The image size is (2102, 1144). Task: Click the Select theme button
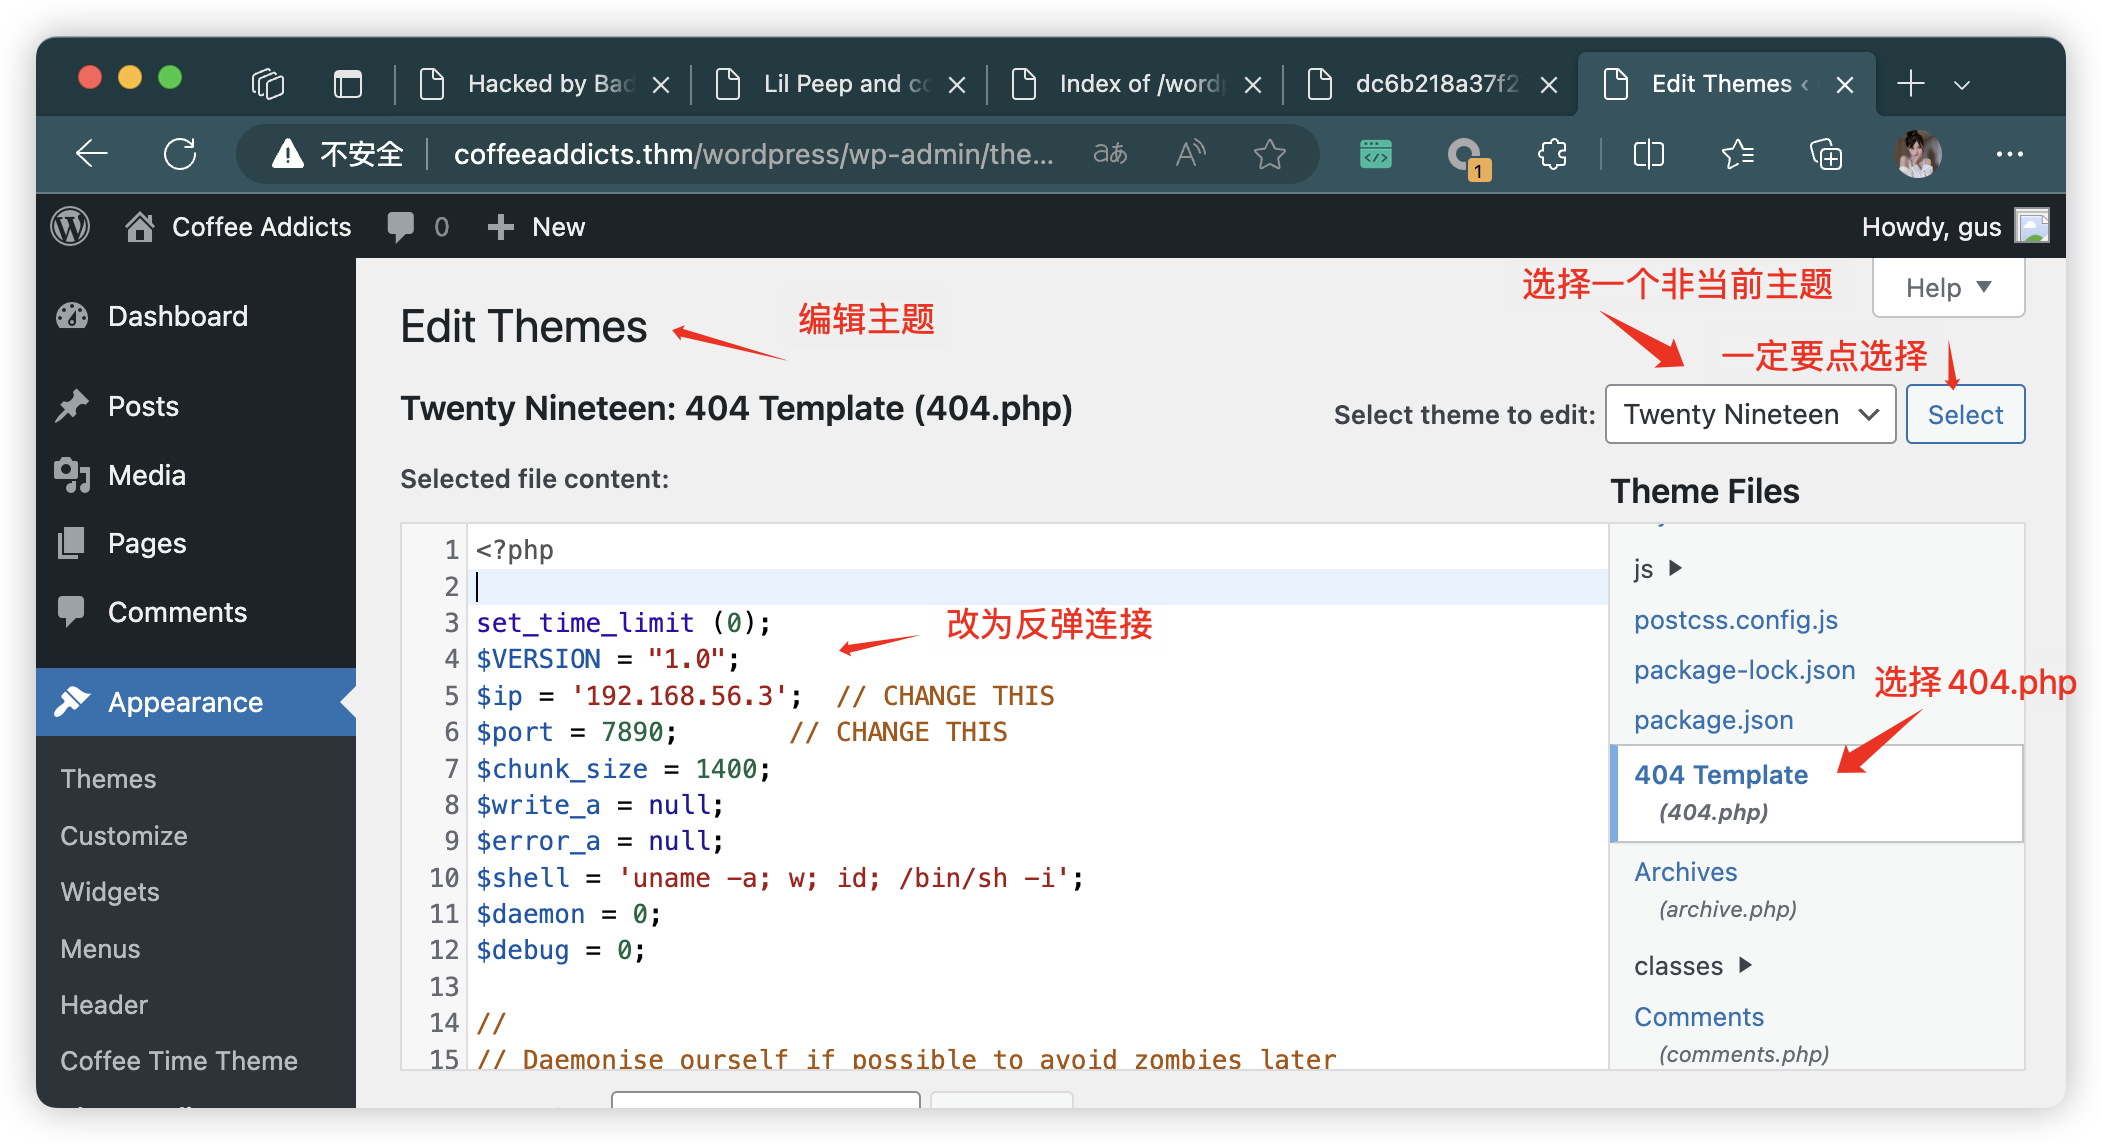[1965, 414]
